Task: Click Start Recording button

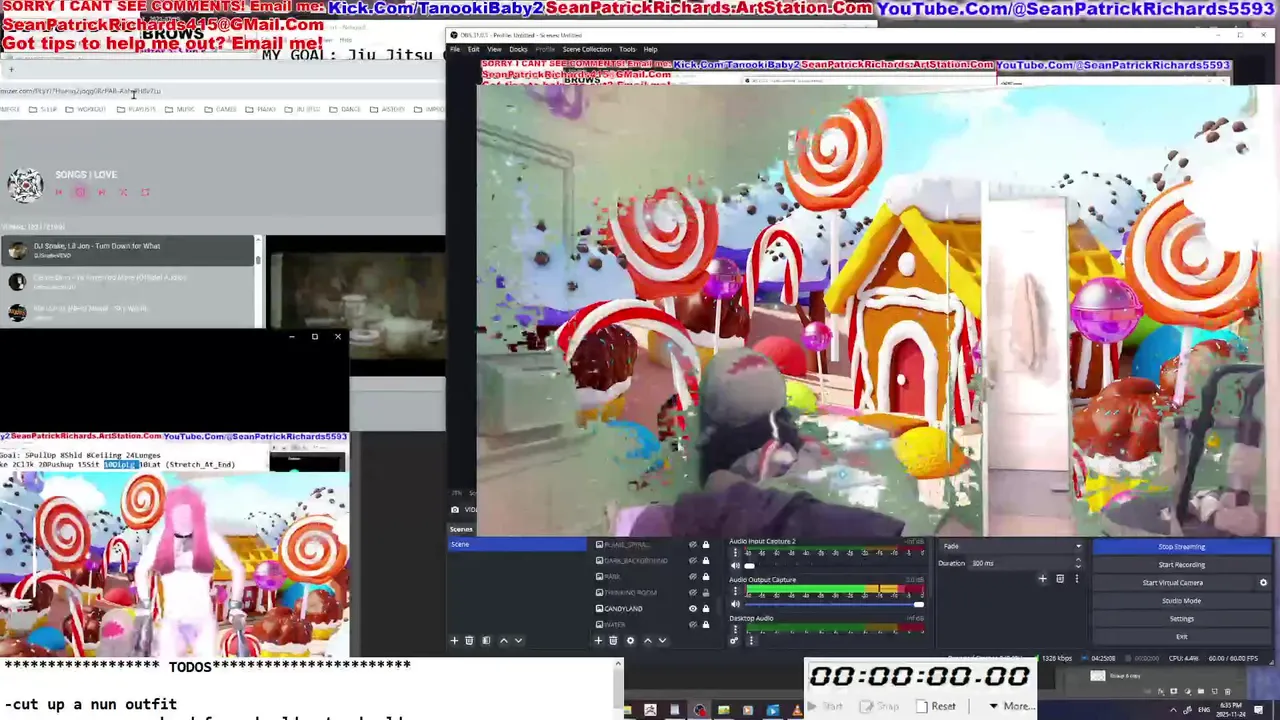Action: [x=1182, y=564]
